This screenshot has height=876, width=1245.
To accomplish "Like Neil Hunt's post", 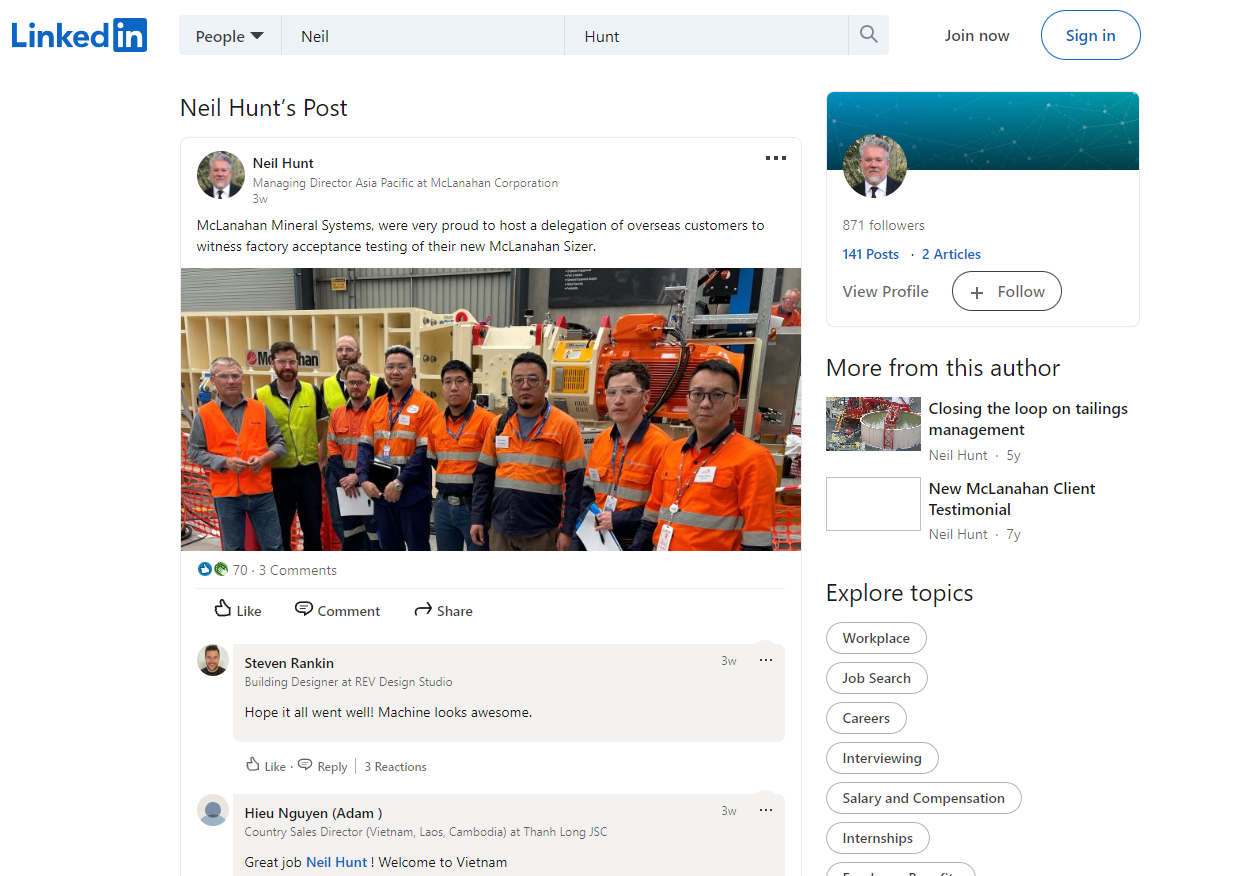I will coord(238,610).
